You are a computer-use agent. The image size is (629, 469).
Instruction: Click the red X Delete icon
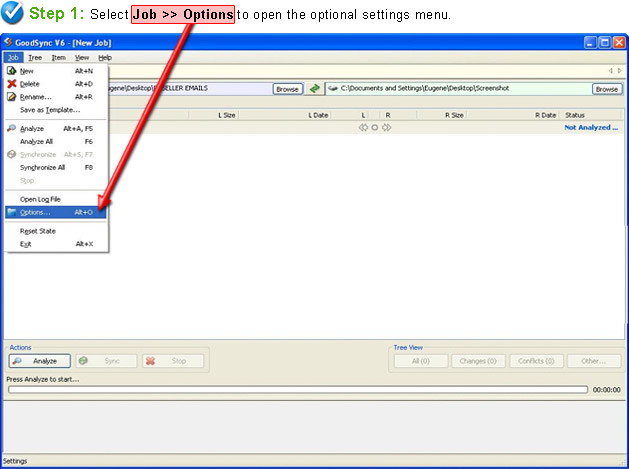point(12,84)
